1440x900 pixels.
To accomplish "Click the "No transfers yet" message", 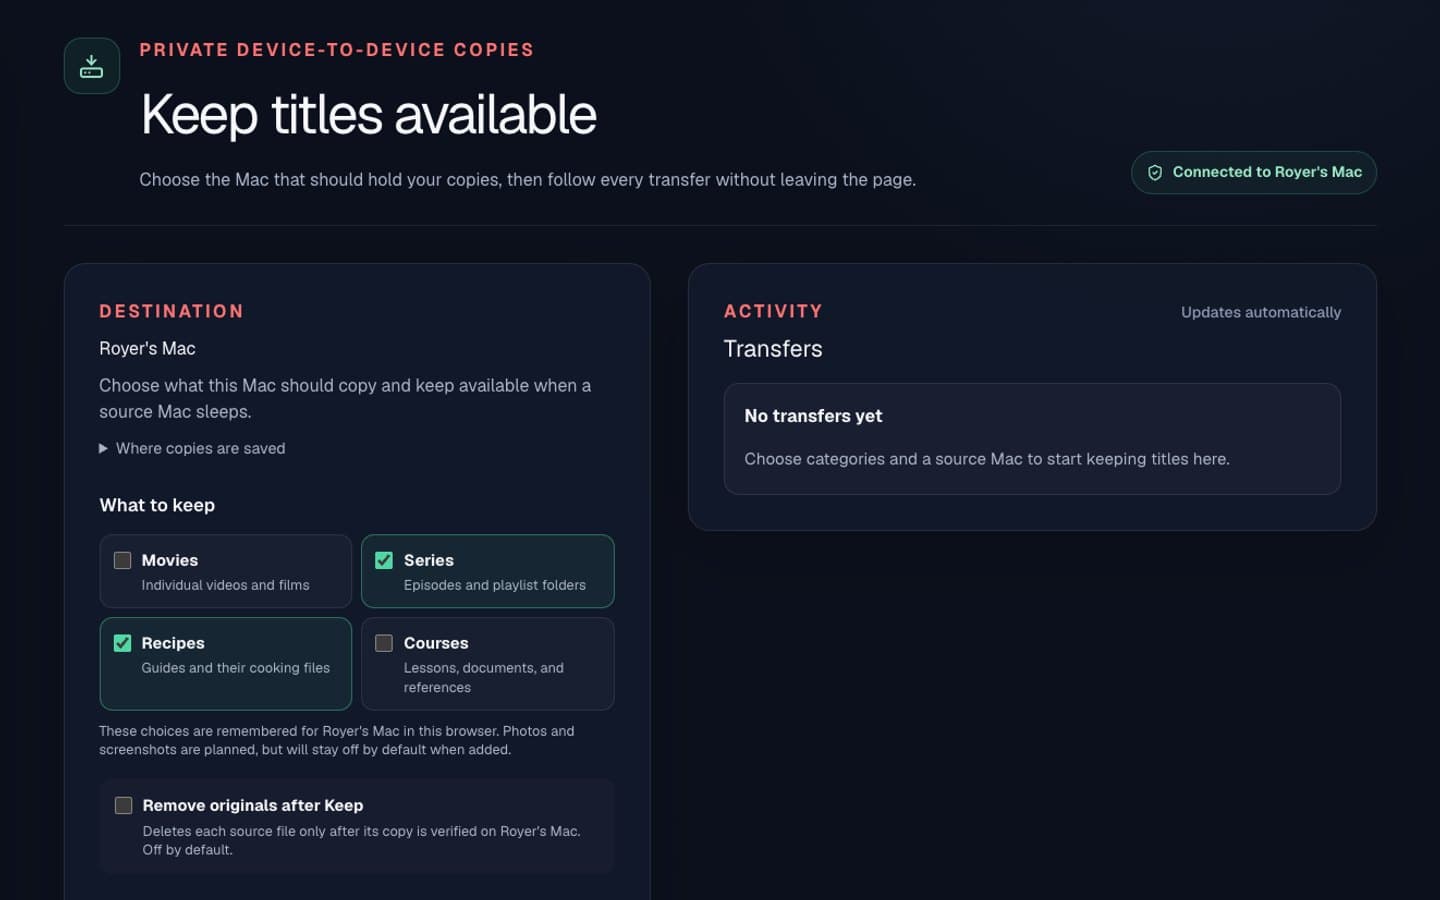I will tap(813, 416).
